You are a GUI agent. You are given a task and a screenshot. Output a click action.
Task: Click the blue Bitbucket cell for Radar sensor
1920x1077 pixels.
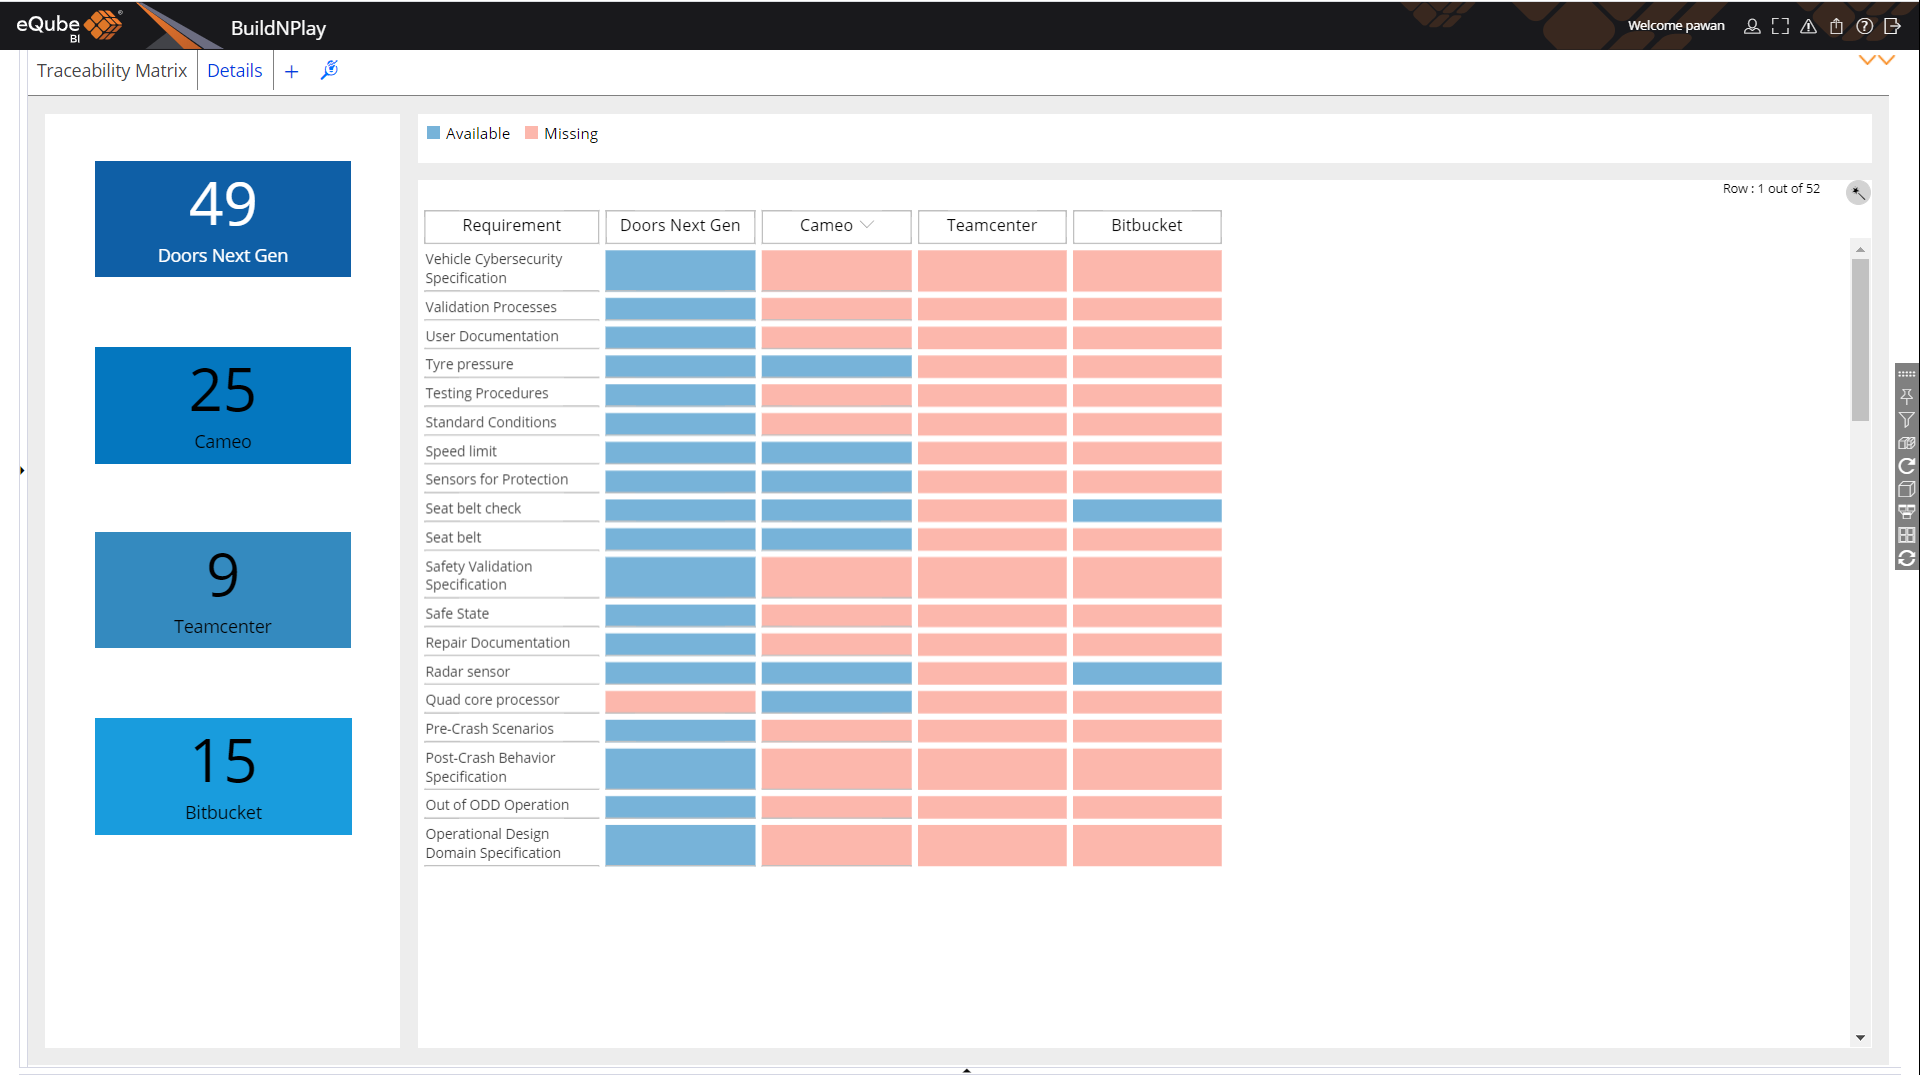click(1147, 673)
